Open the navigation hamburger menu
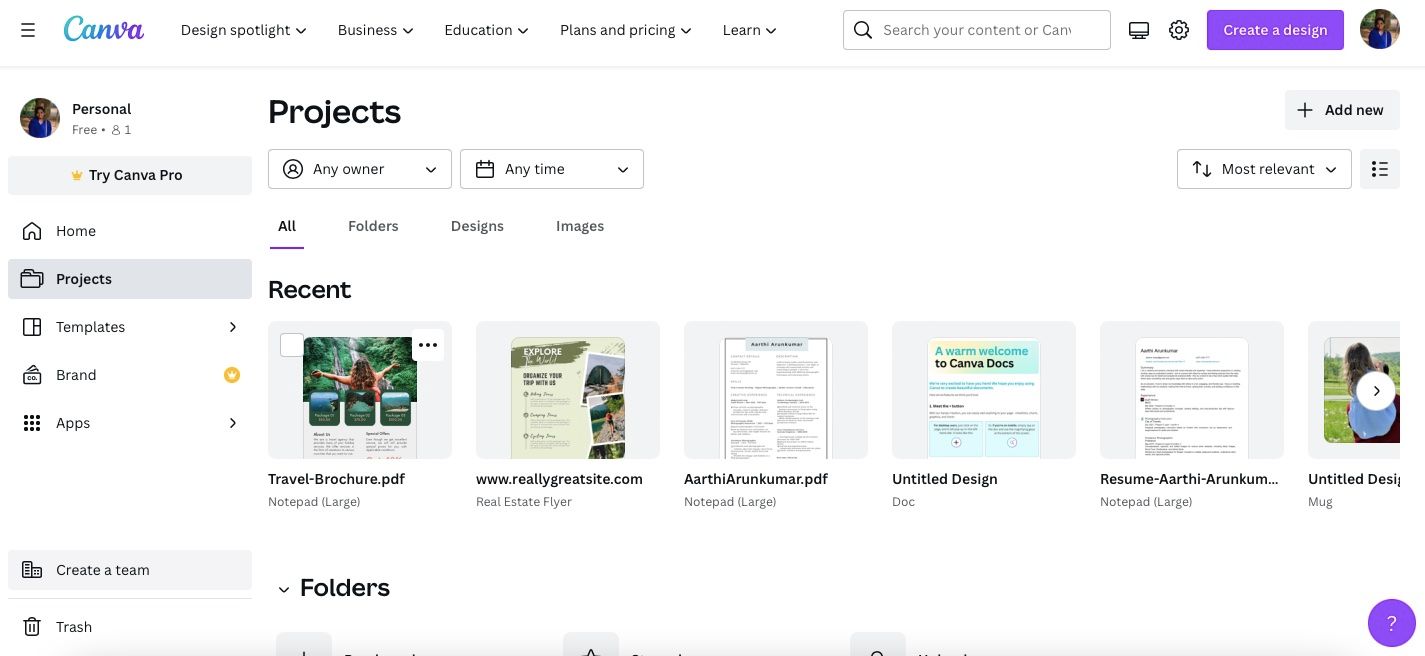Screen dimensions: 1425x656 pos(27,29)
